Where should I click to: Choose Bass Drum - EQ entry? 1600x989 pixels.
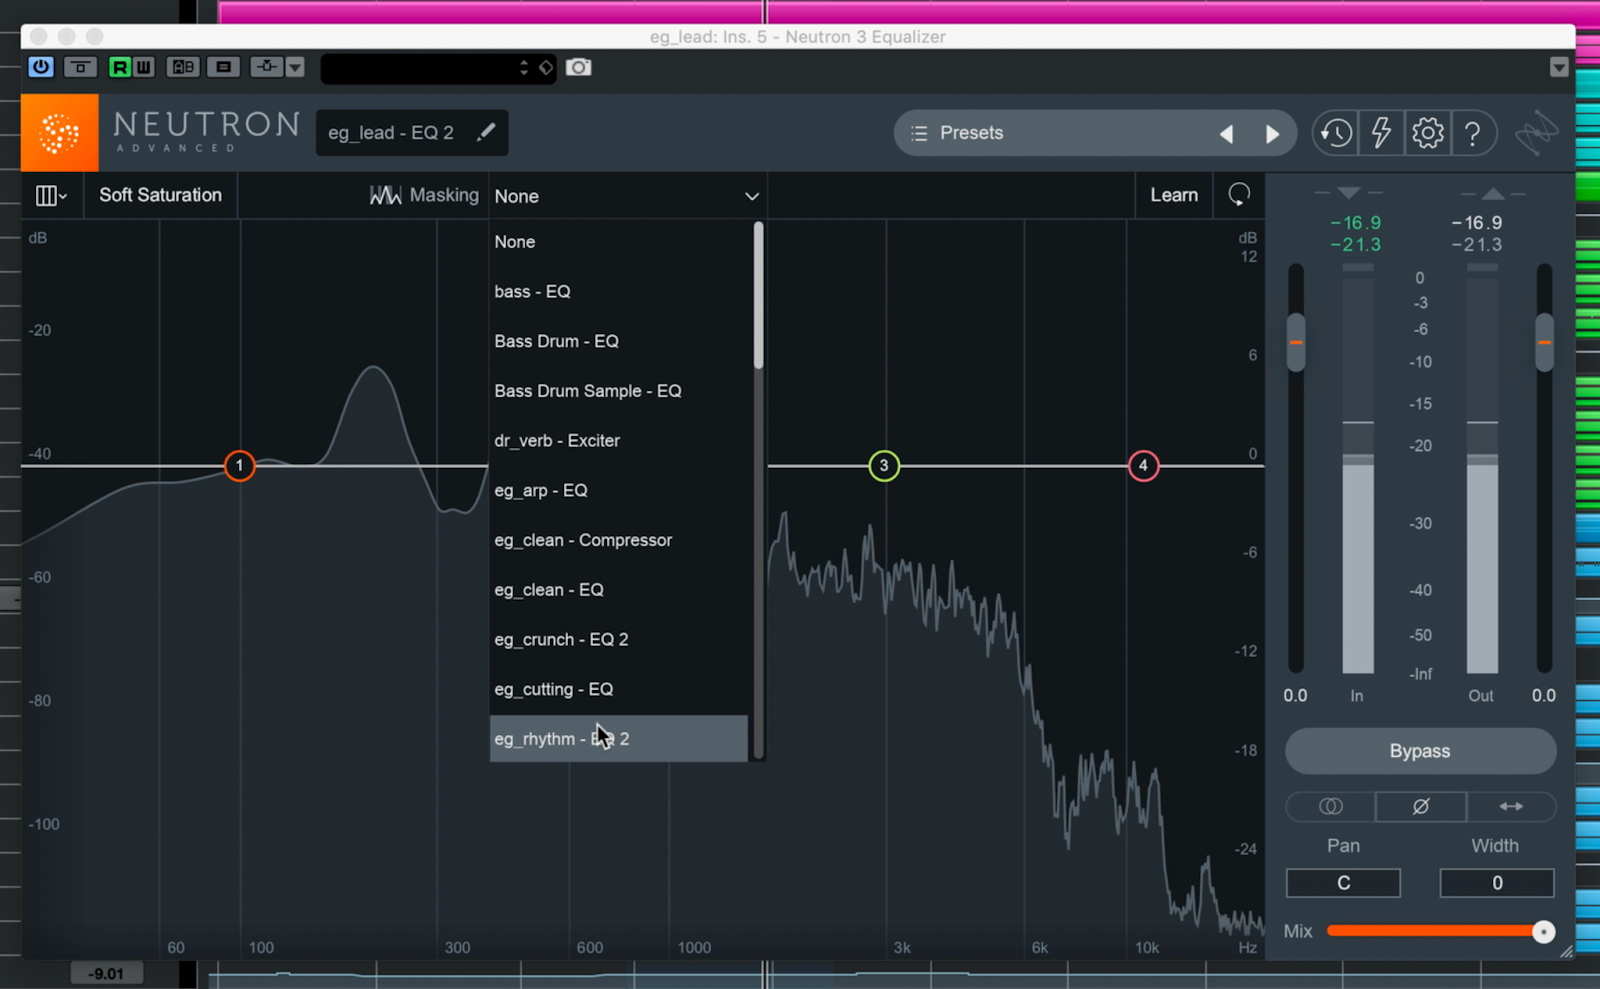click(x=618, y=341)
